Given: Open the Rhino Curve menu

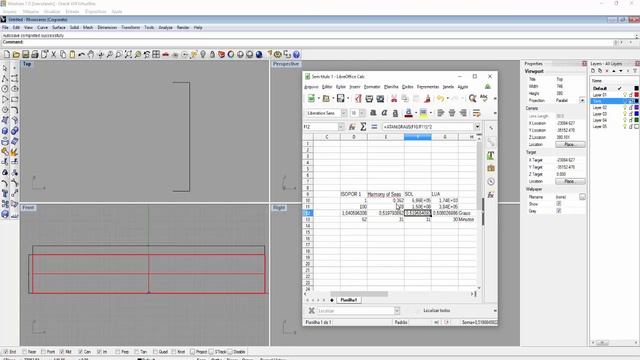Looking at the screenshot, I should (42, 27).
